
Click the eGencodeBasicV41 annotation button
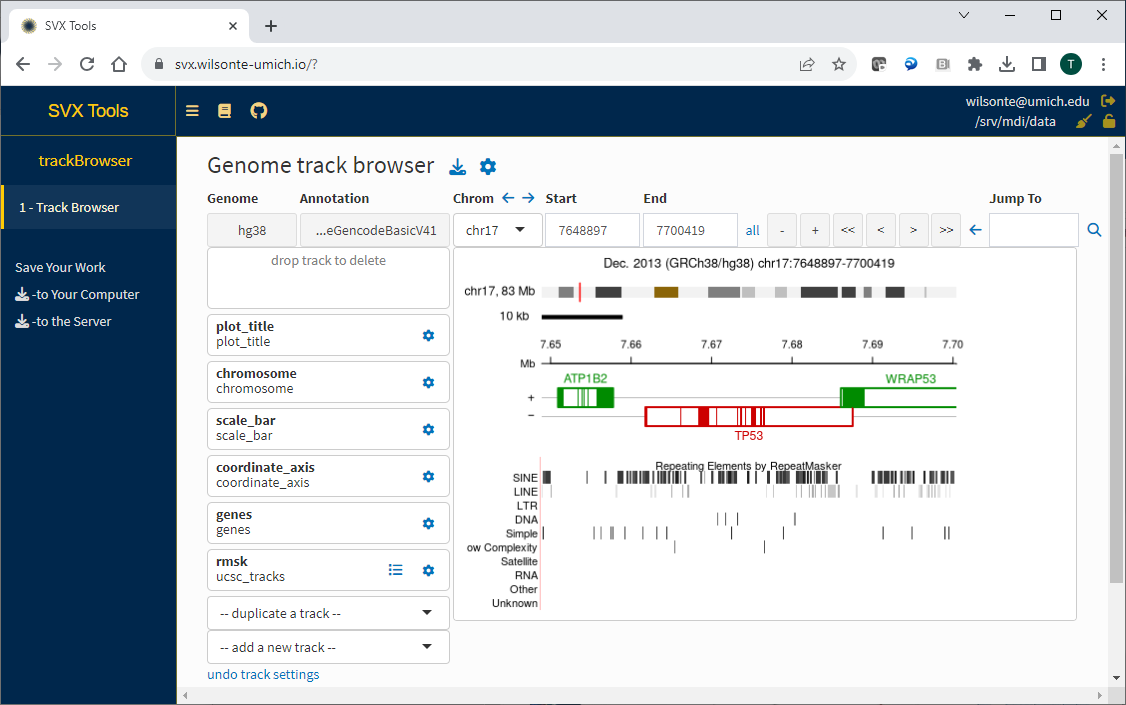tap(375, 230)
